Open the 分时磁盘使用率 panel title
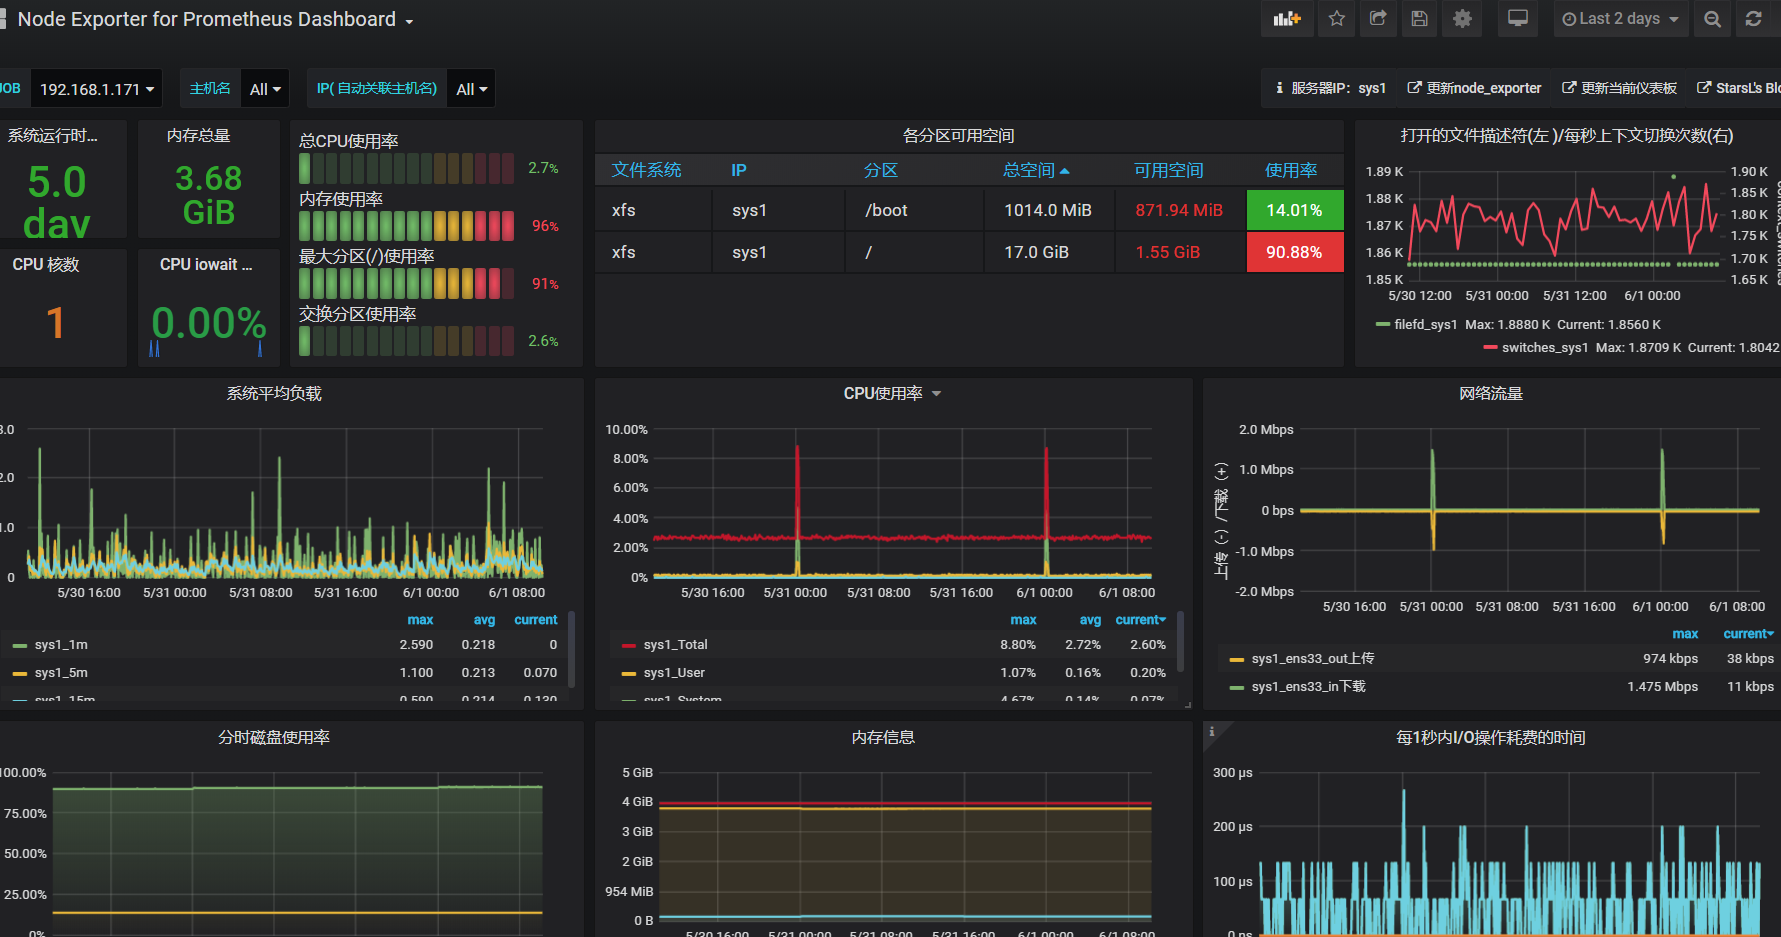Image resolution: width=1781 pixels, height=937 pixels. tap(274, 737)
